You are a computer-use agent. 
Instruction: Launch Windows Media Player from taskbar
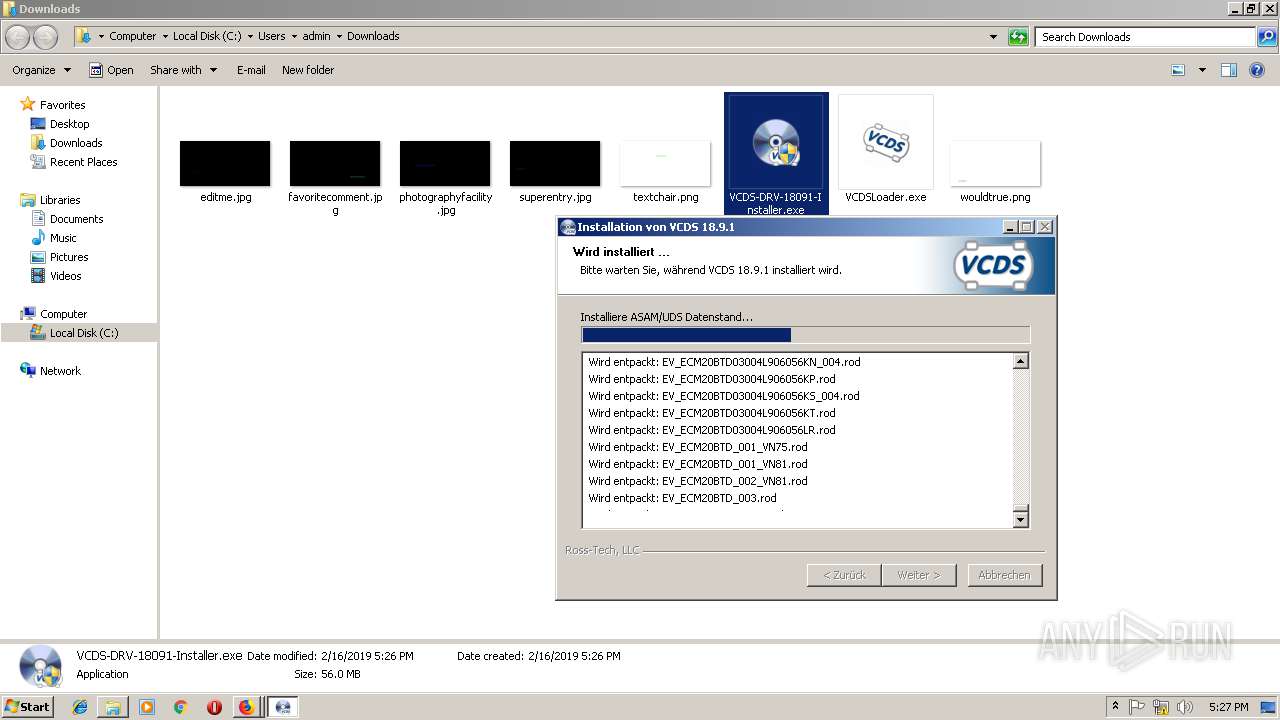(147, 707)
